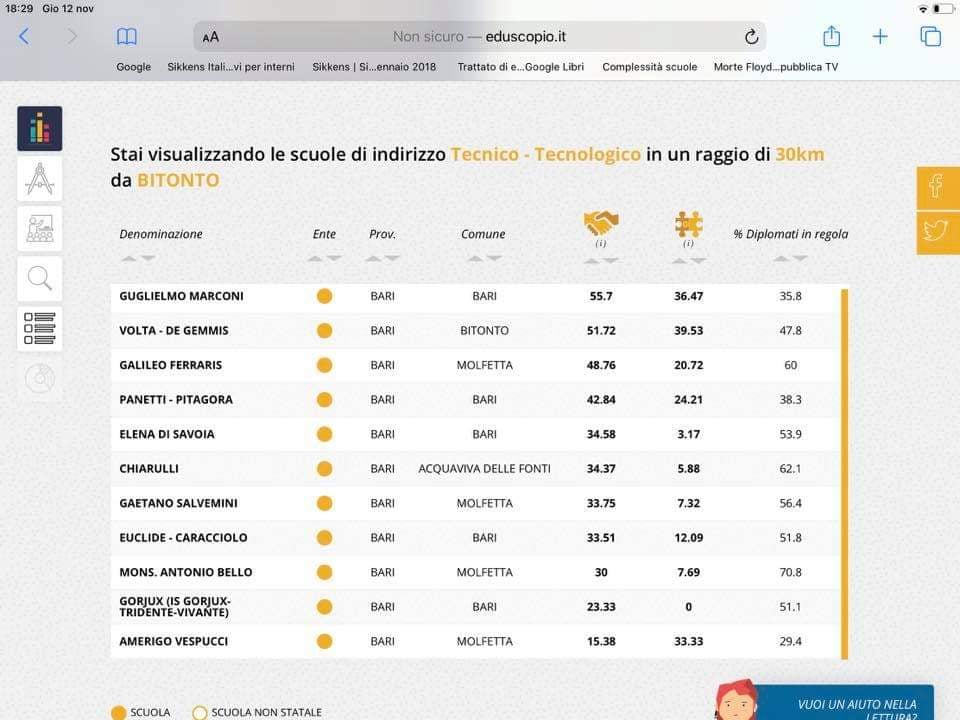960x720 pixels.
Task: Sort handshake index column ascending arrow
Action: [591, 261]
